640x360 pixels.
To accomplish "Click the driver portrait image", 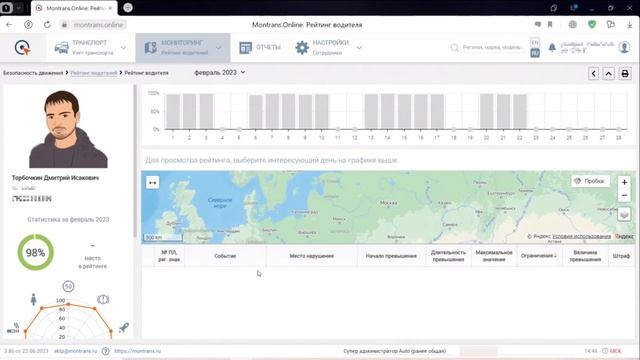I will pos(68,129).
